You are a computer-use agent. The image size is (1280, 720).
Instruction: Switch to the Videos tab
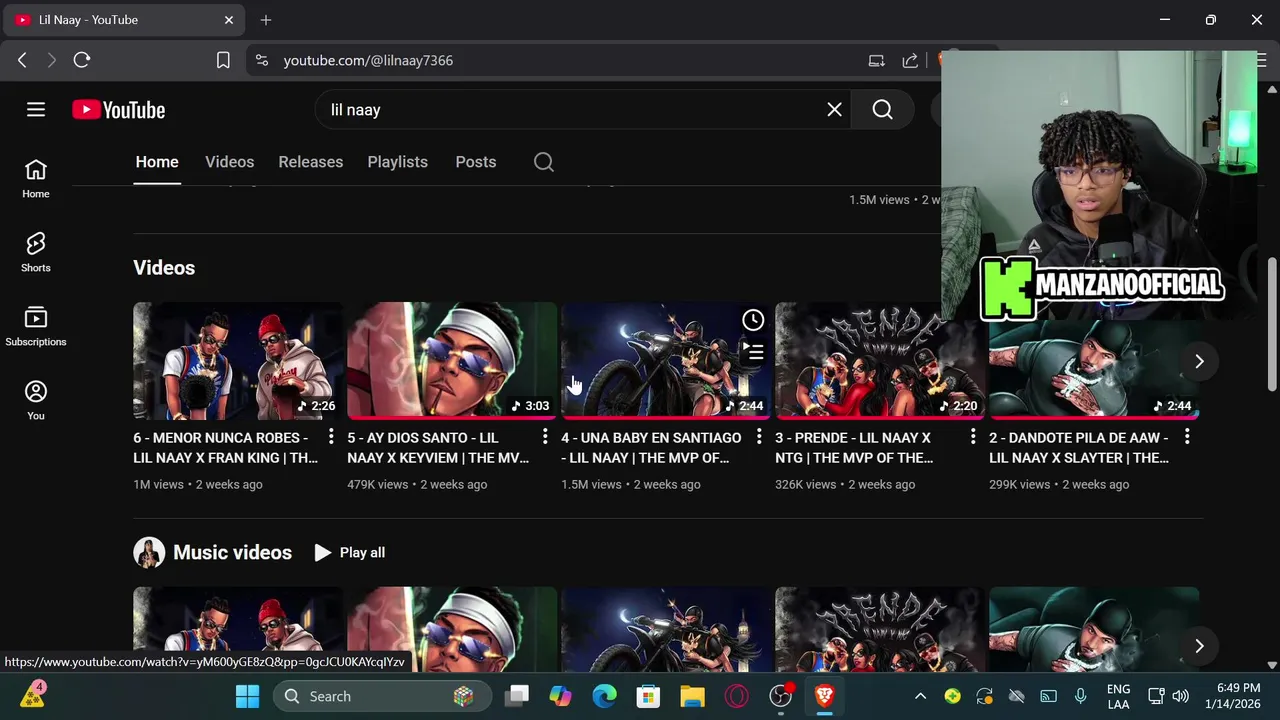[229, 162]
